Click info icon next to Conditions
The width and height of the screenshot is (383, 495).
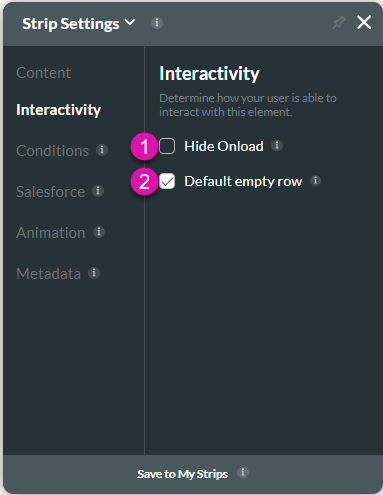[x=102, y=150]
